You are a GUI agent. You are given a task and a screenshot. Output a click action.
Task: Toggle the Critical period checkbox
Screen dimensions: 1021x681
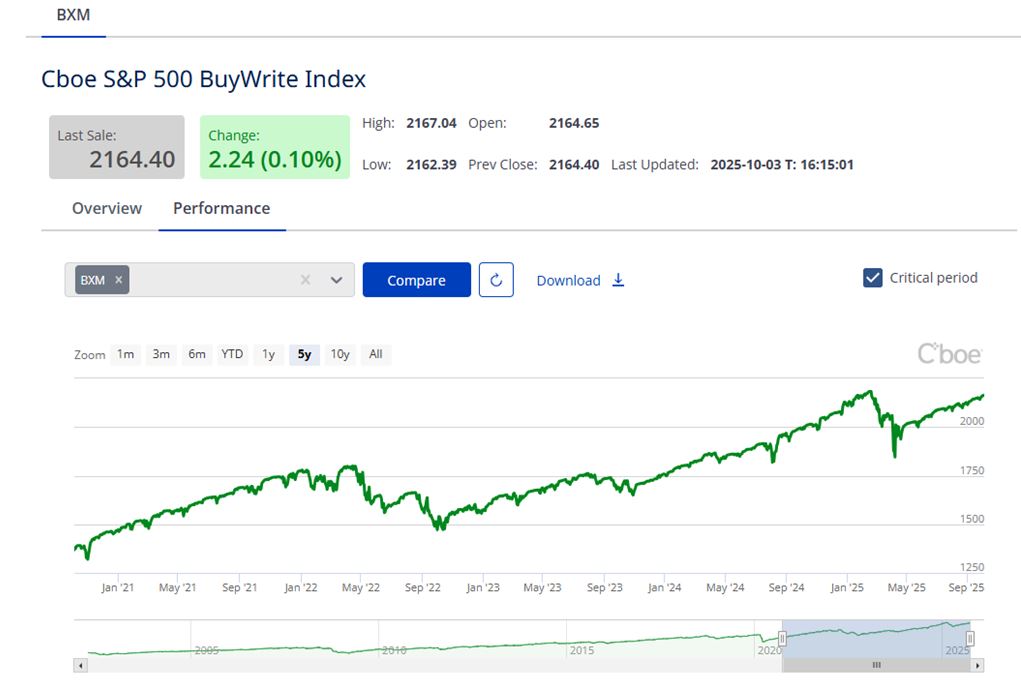(872, 278)
